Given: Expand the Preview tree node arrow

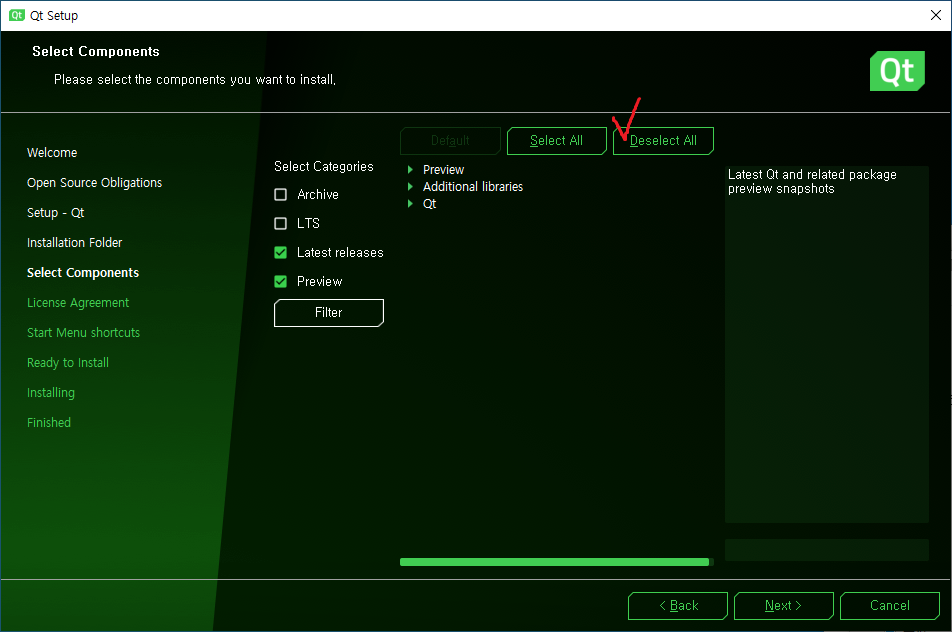Looking at the screenshot, I should pos(410,170).
